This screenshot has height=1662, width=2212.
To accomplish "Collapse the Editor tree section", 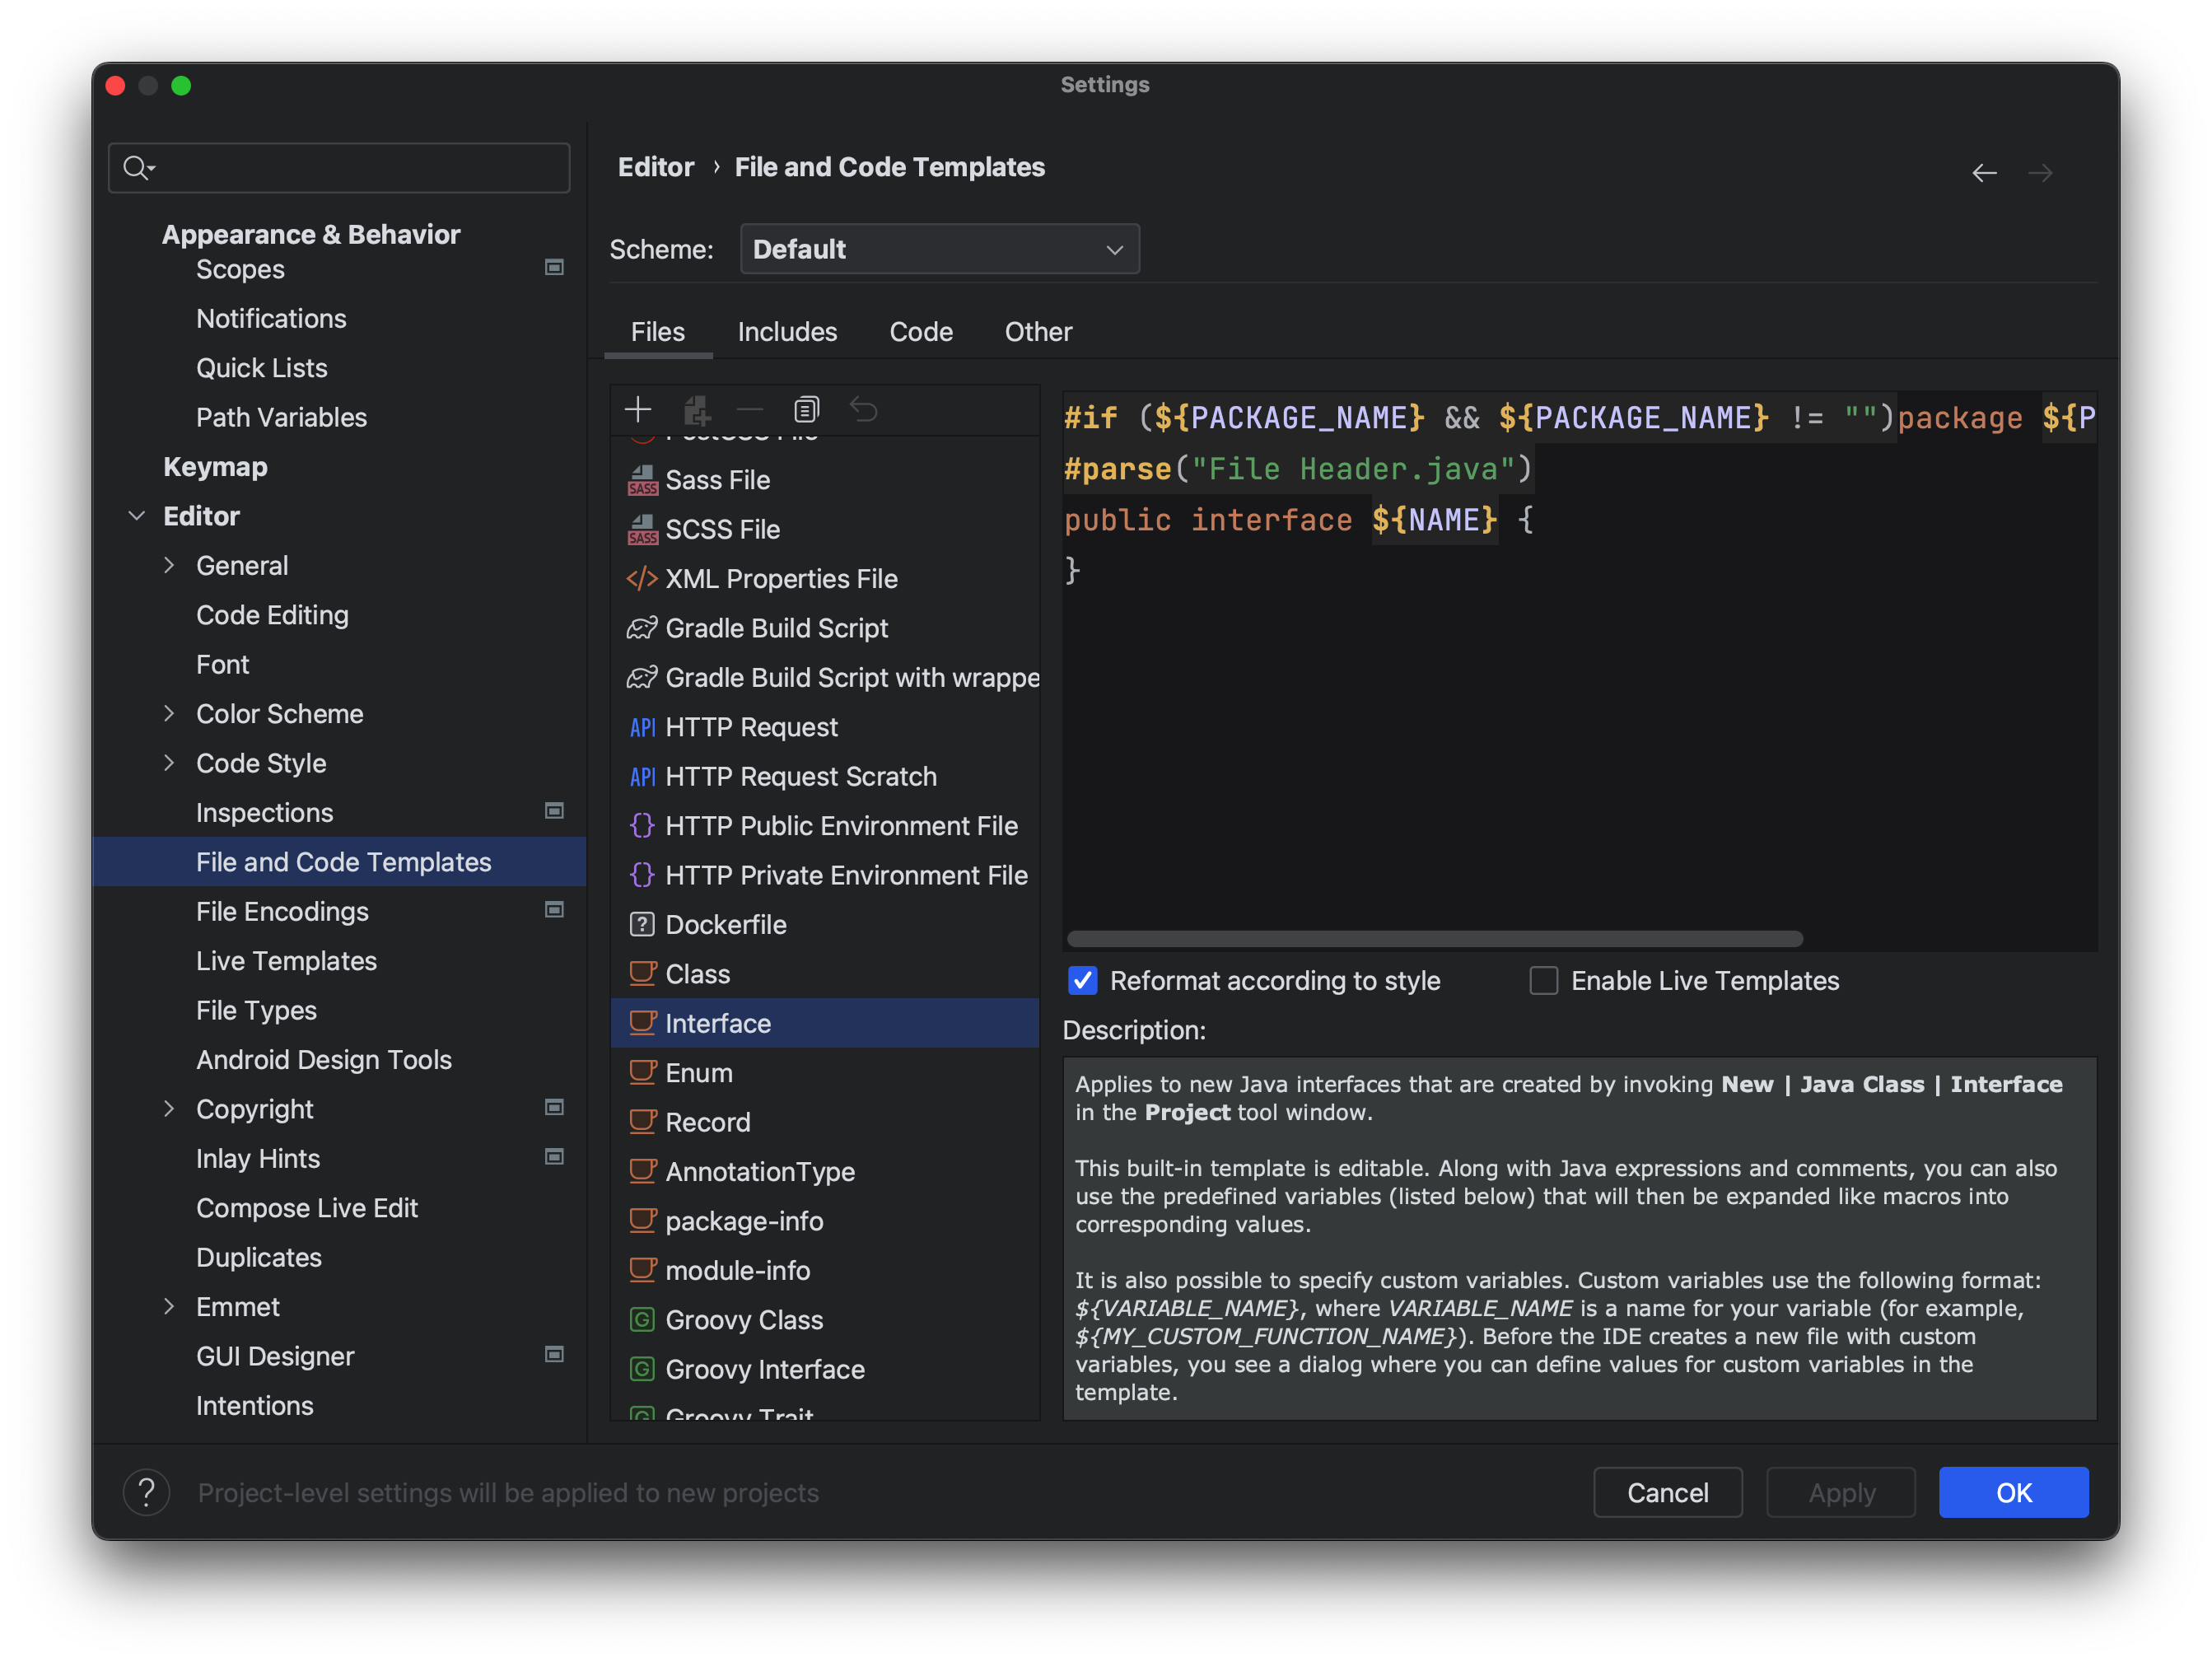I will 137,516.
